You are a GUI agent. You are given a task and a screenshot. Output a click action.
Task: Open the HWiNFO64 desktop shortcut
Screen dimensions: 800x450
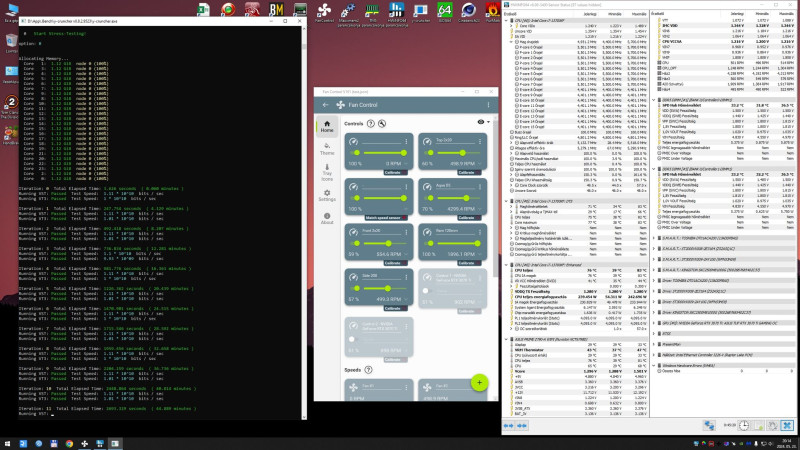coord(396,14)
